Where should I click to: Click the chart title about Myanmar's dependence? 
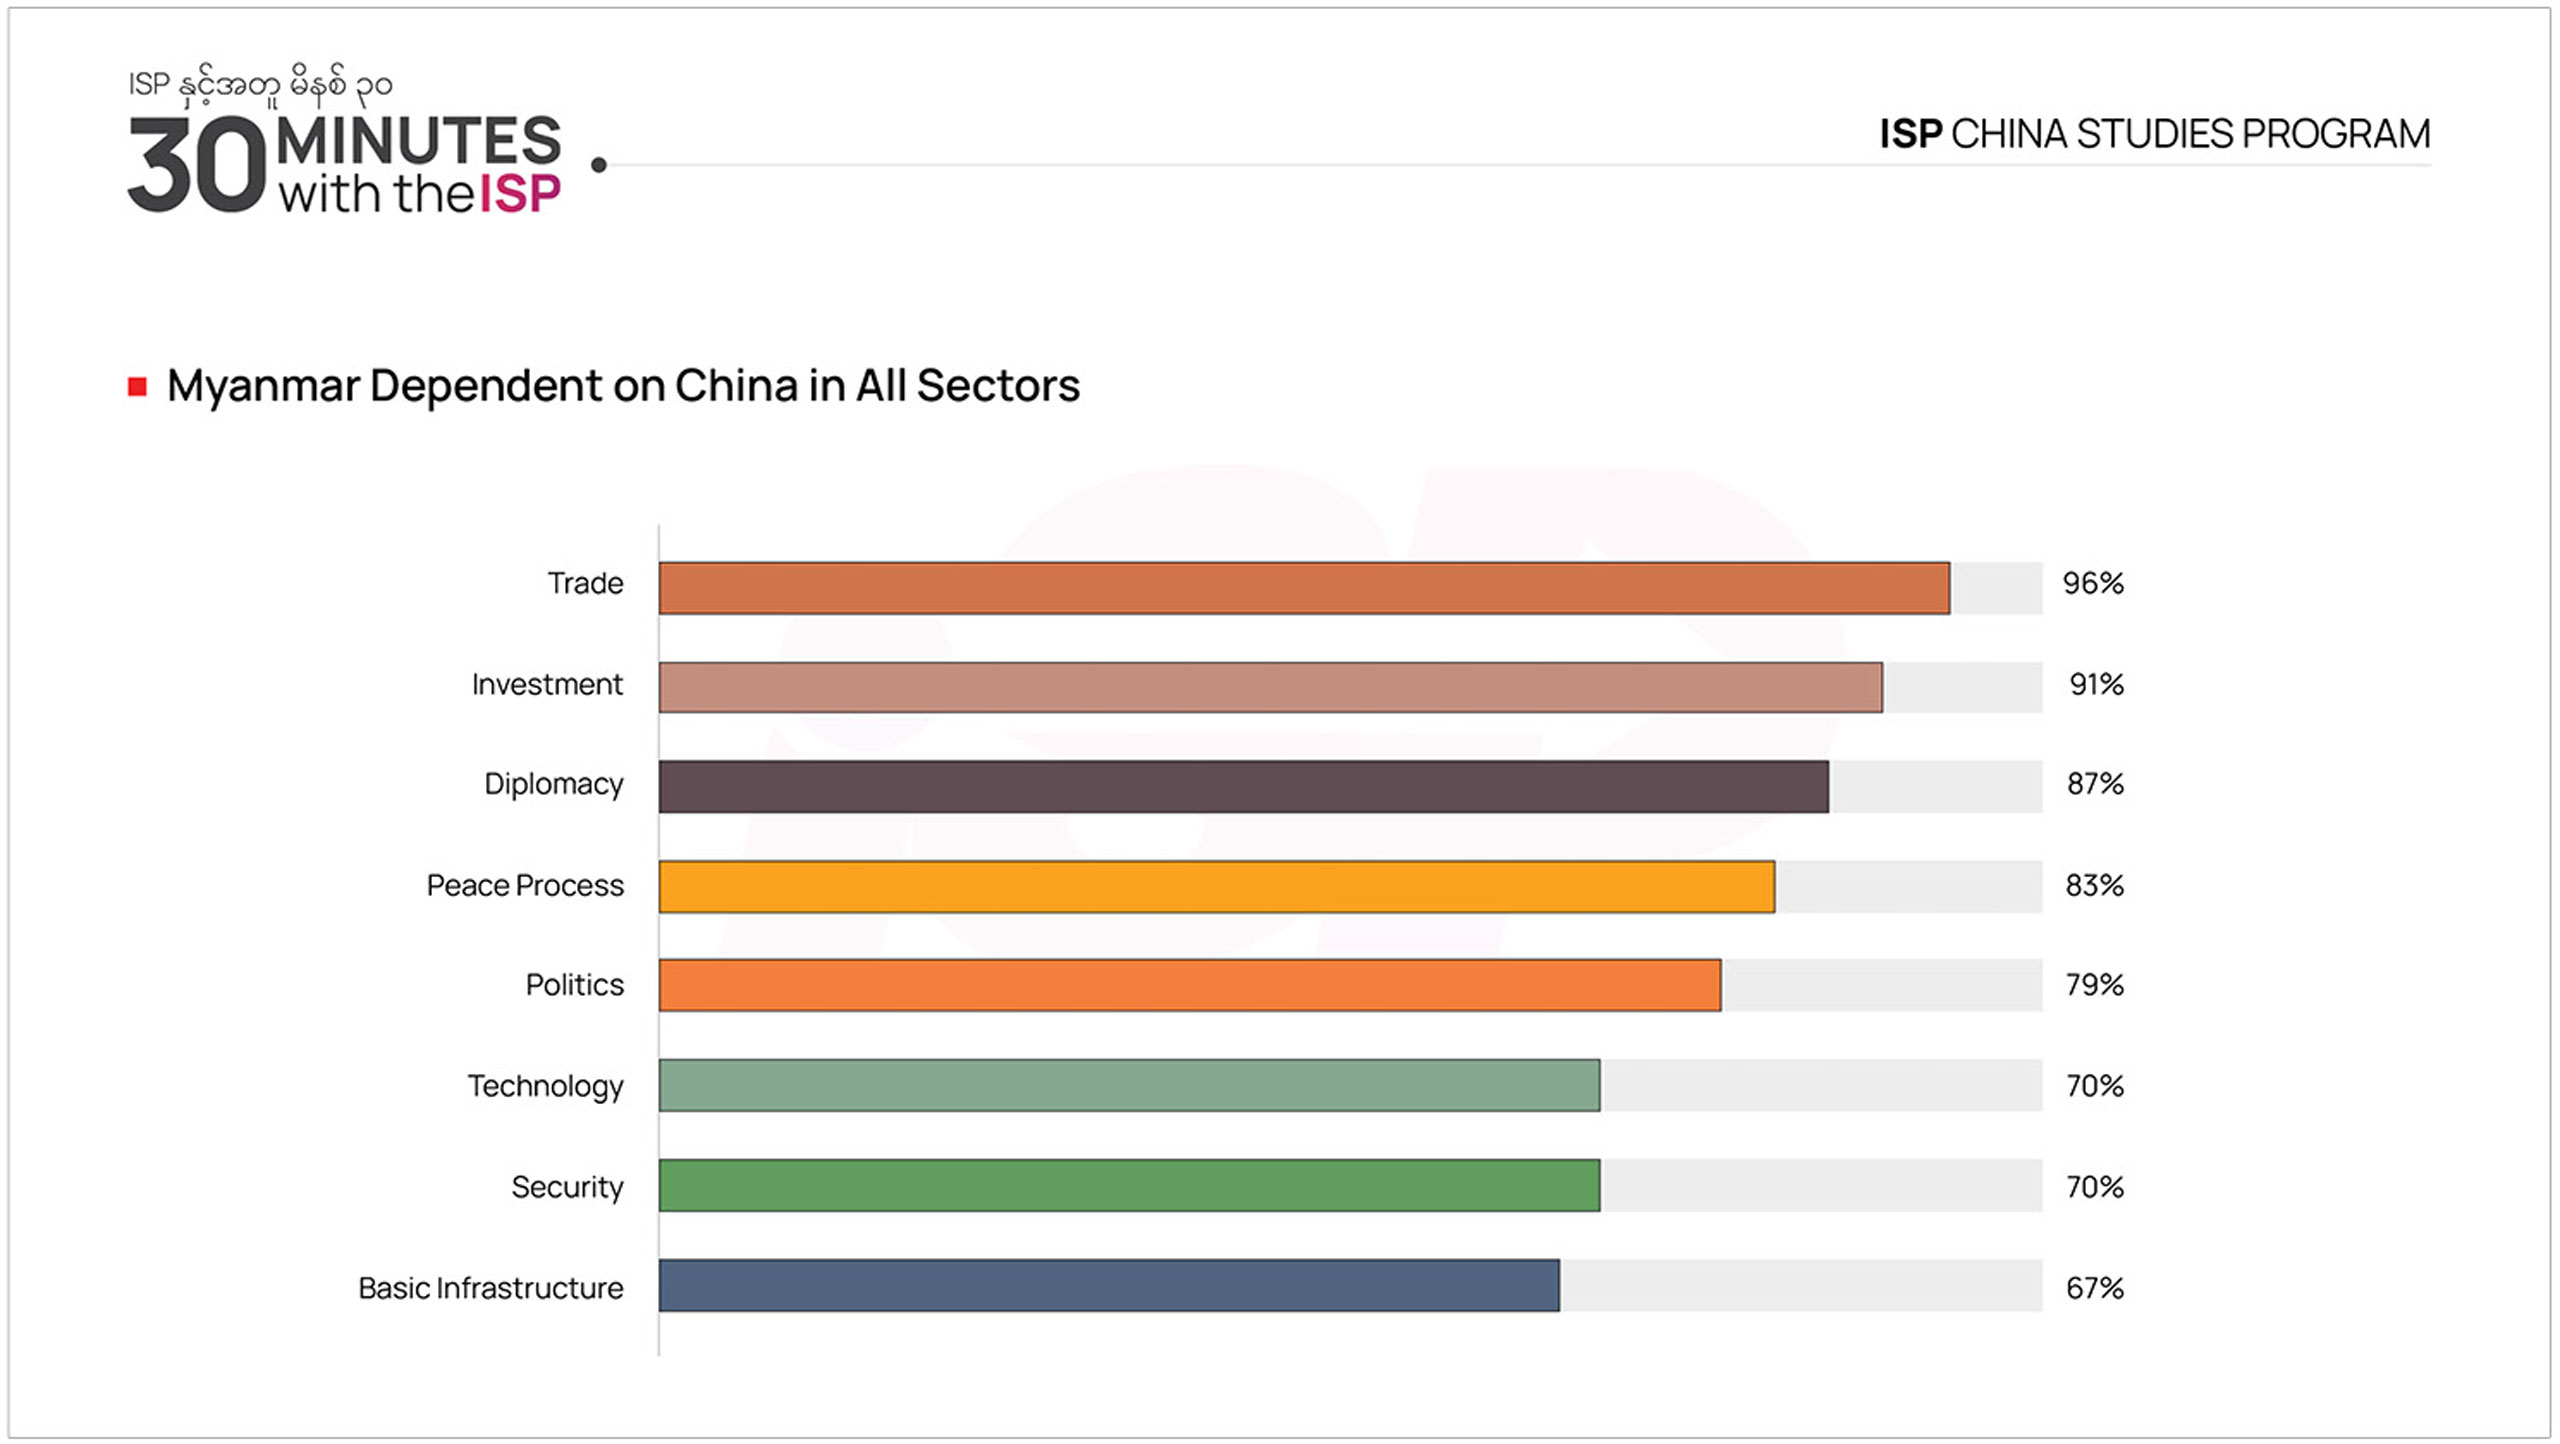click(x=623, y=386)
